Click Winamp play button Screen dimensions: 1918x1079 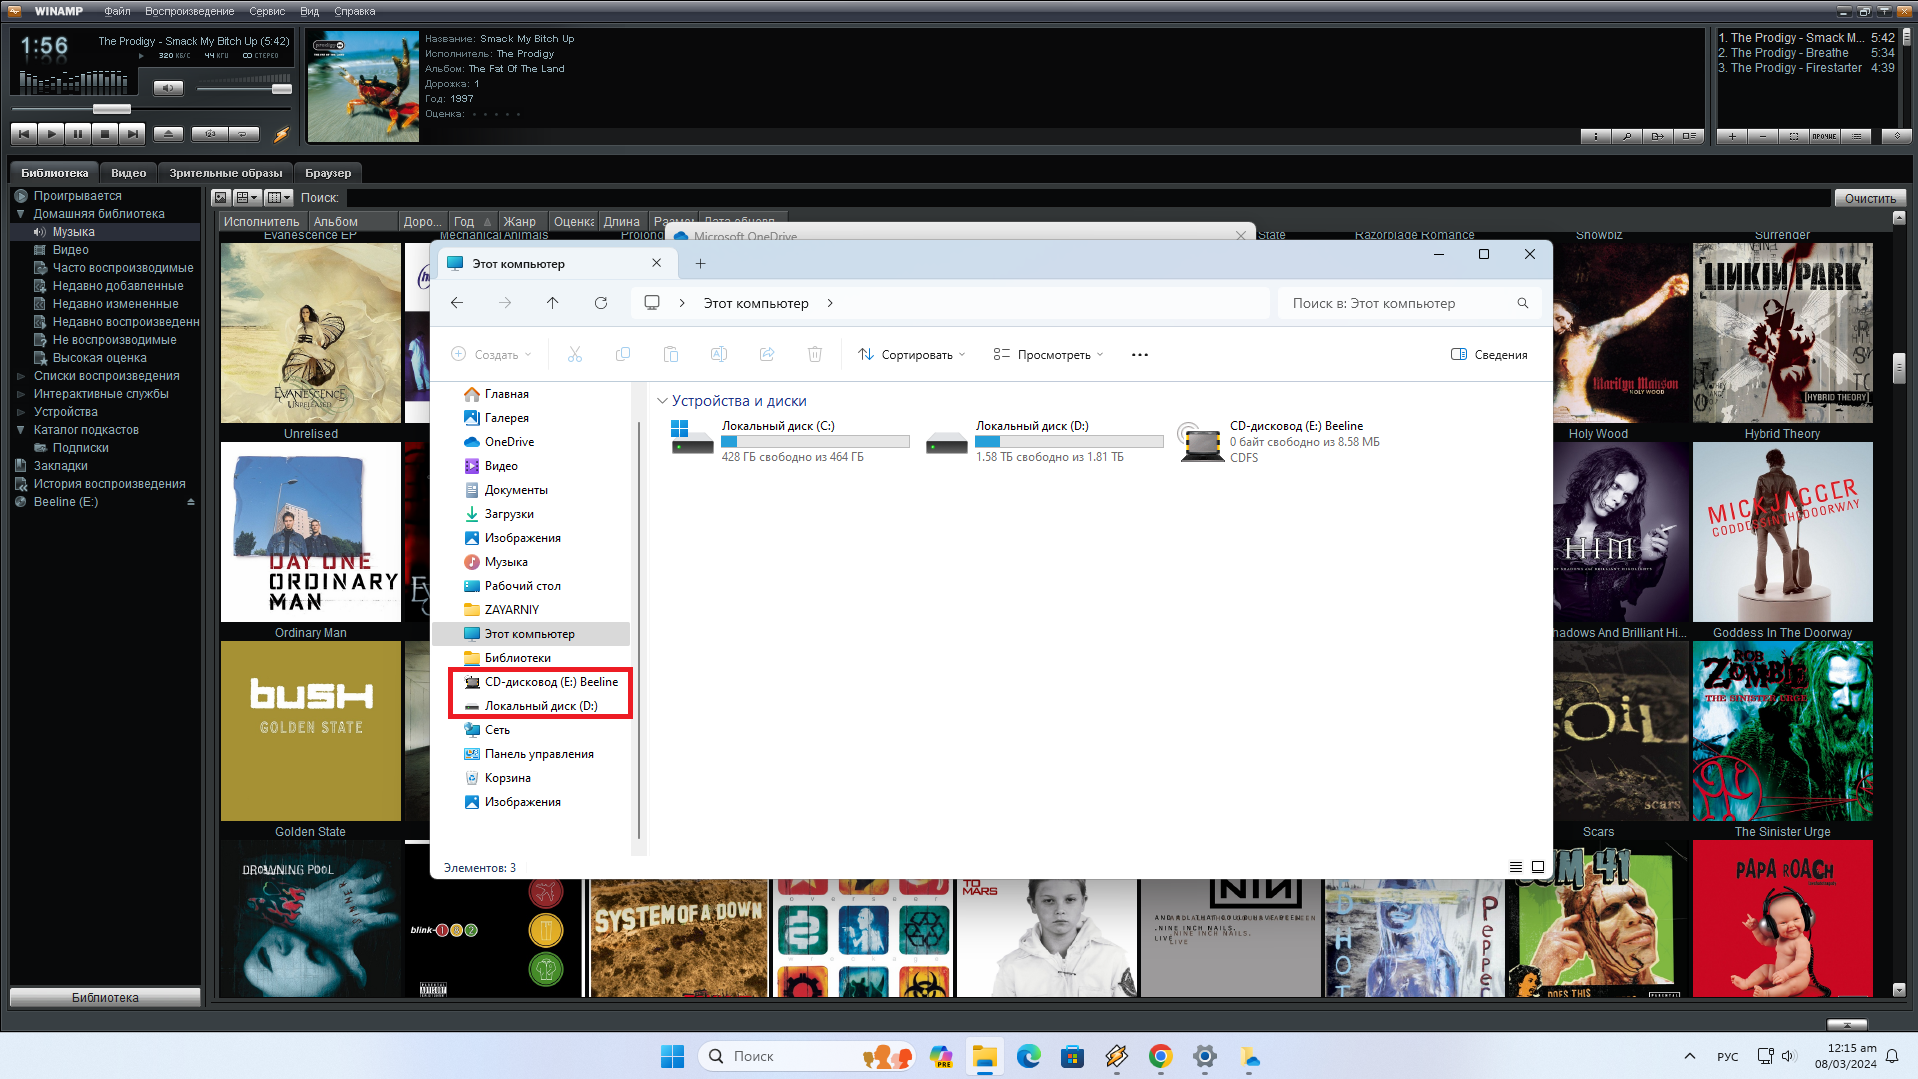tap(51, 133)
